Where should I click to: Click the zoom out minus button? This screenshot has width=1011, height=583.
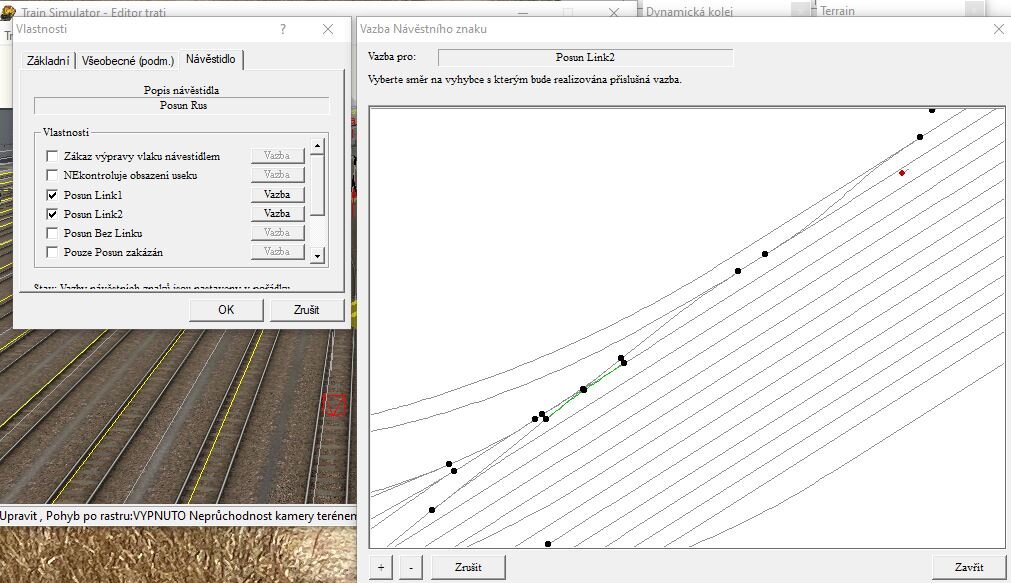coord(411,567)
